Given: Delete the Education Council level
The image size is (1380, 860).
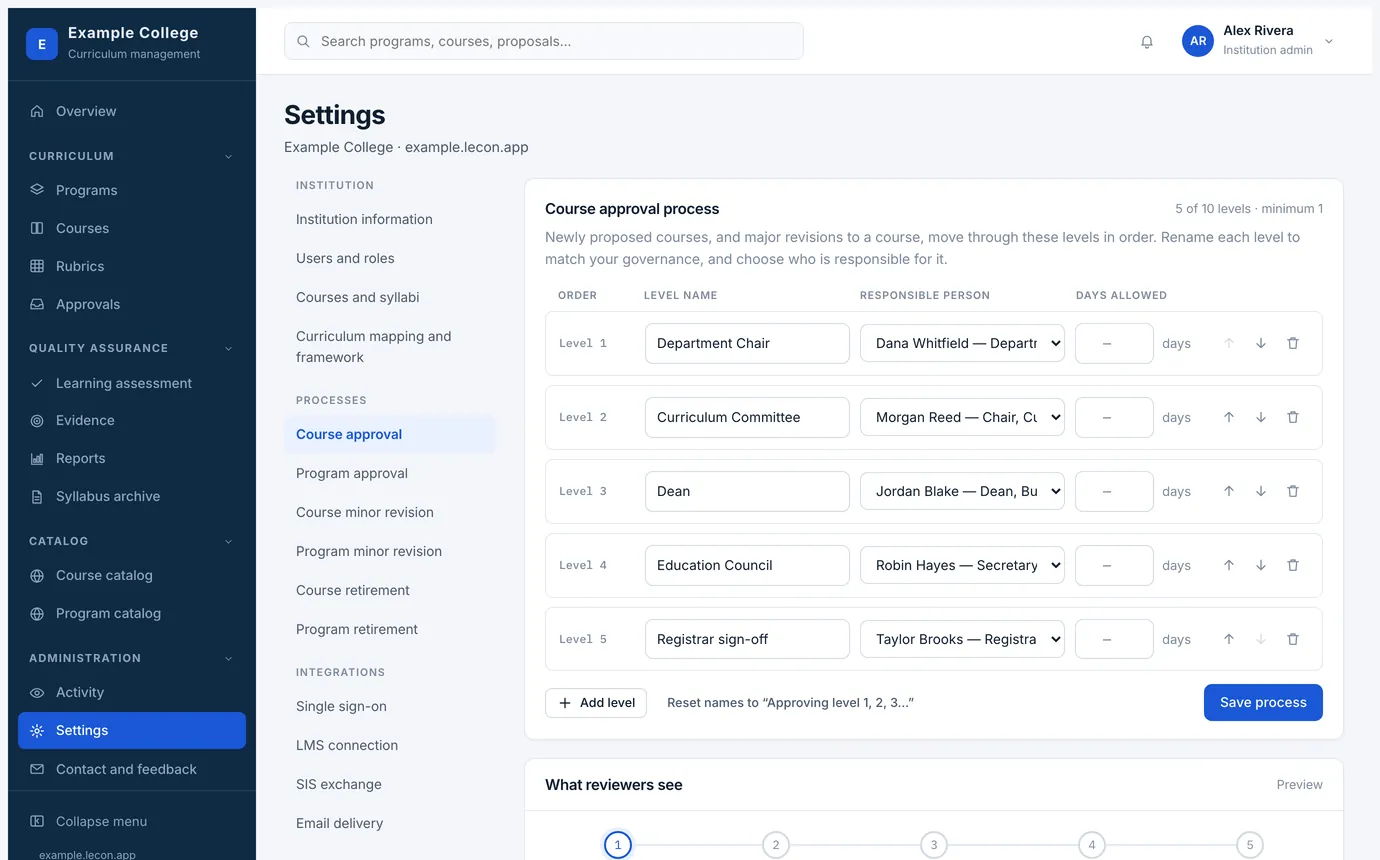Looking at the screenshot, I should coord(1293,565).
